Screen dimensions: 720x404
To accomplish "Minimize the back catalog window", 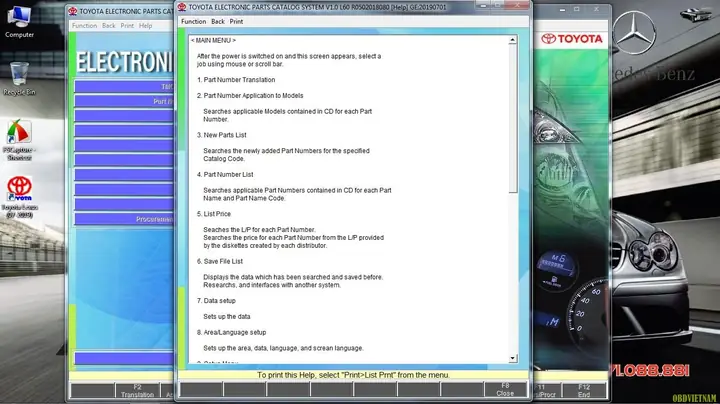I will [562, 10].
